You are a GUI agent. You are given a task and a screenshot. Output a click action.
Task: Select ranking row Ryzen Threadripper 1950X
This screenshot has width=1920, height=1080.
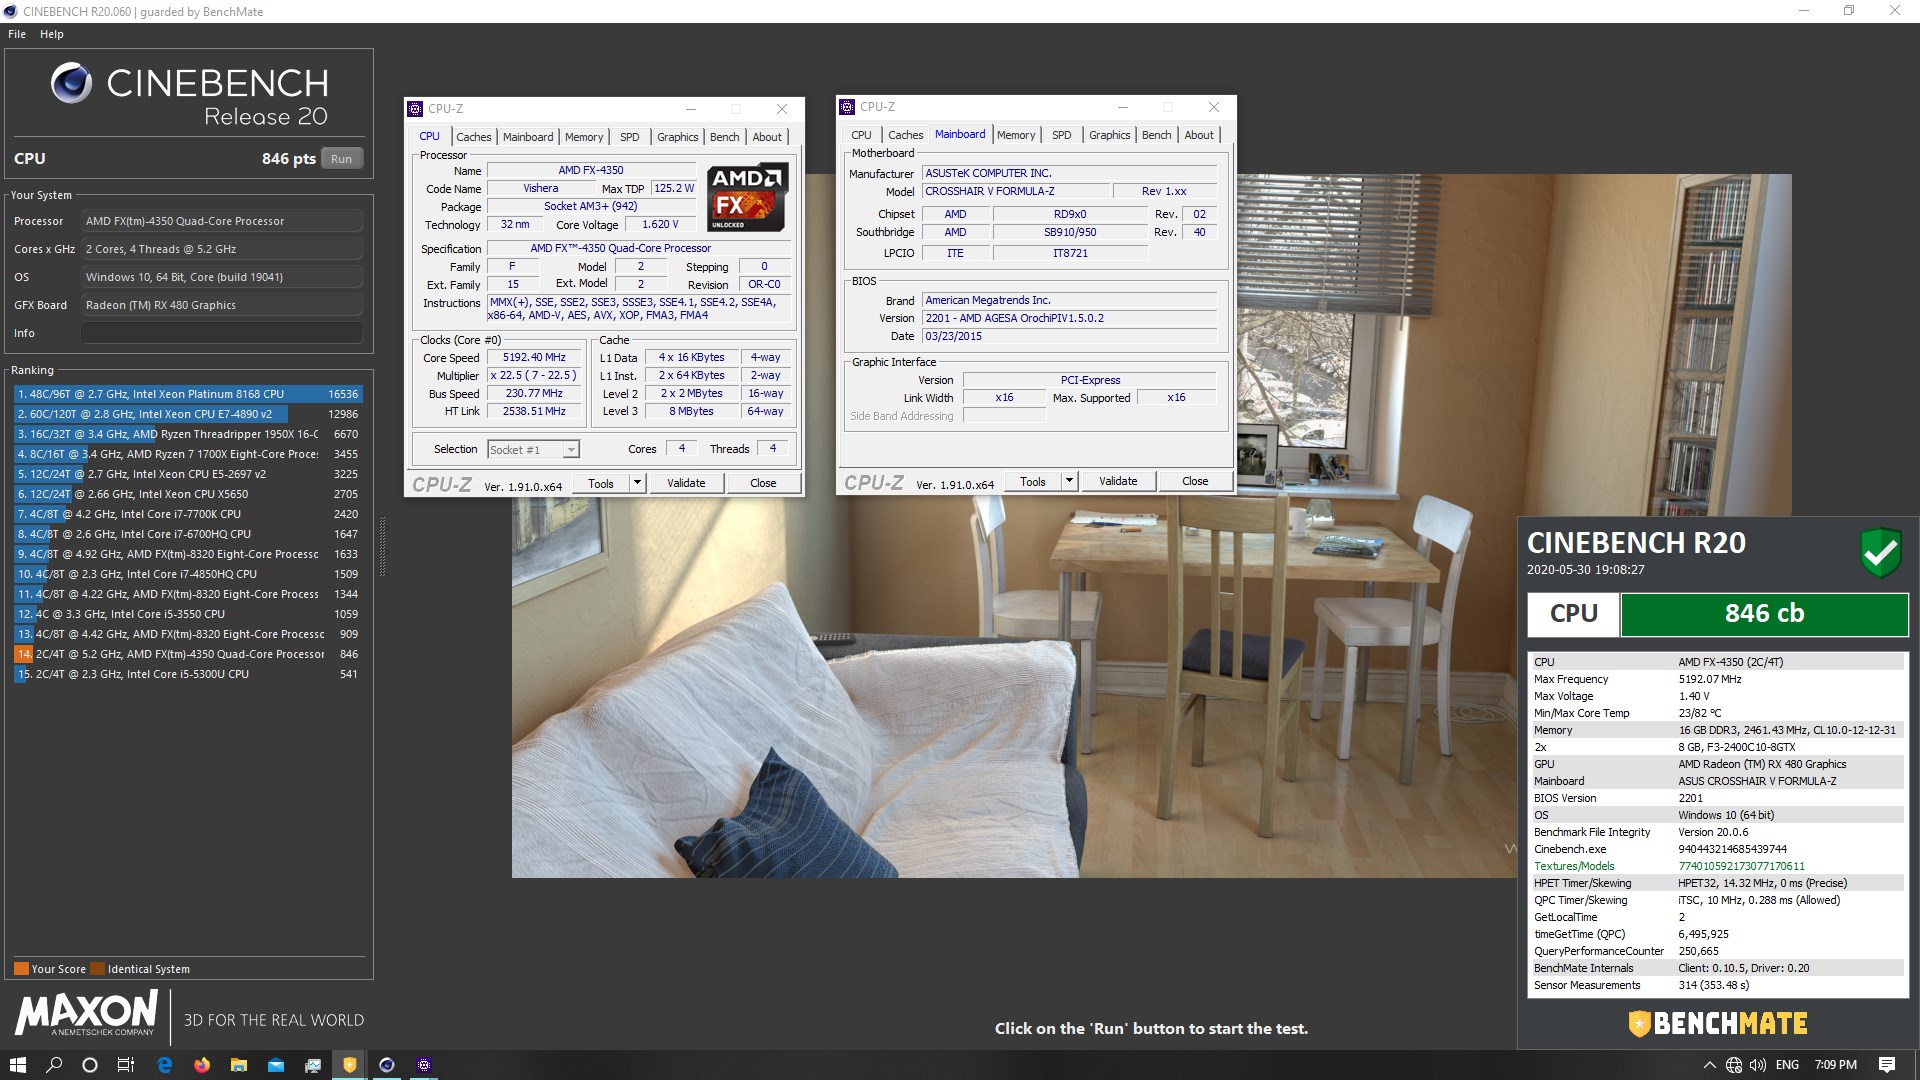[187, 434]
